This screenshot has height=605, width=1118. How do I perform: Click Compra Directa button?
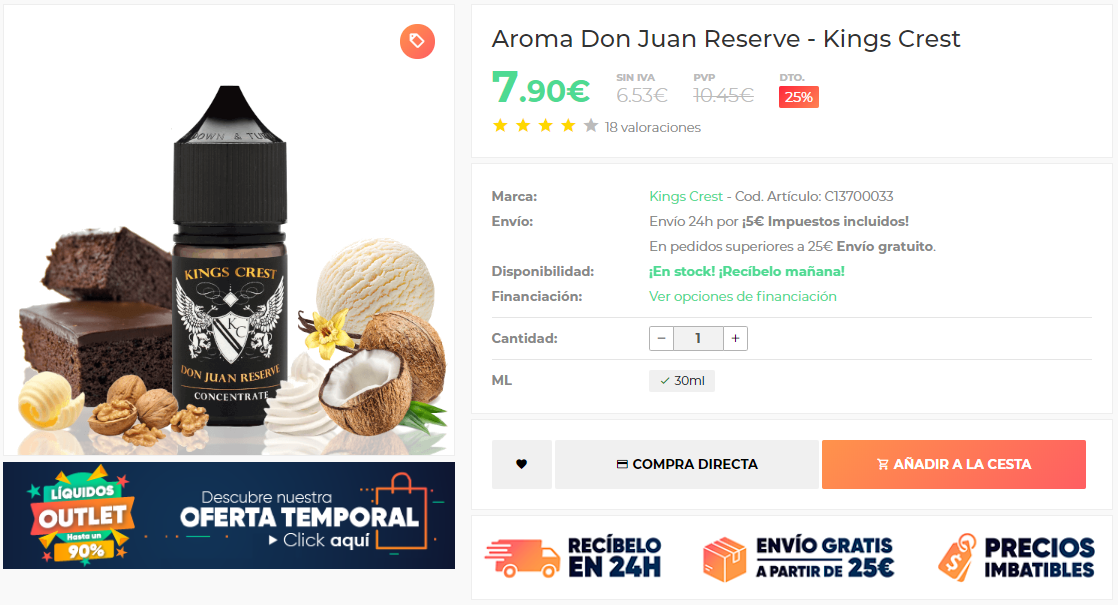[687, 464]
